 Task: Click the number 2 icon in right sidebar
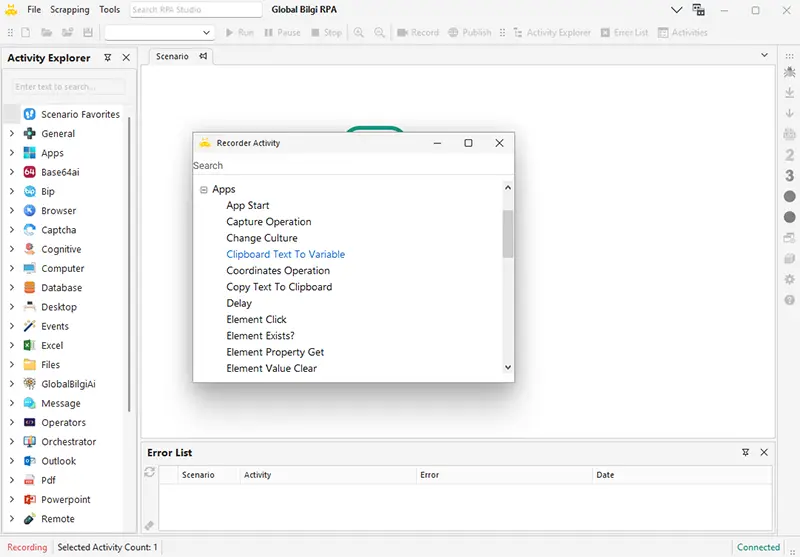[789, 155]
